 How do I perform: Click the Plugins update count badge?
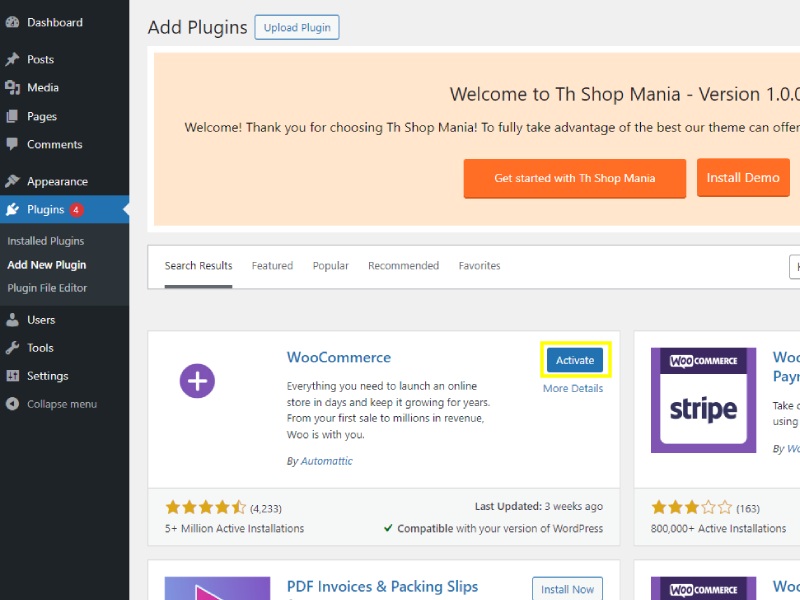pyautogui.click(x=76, y=210)
